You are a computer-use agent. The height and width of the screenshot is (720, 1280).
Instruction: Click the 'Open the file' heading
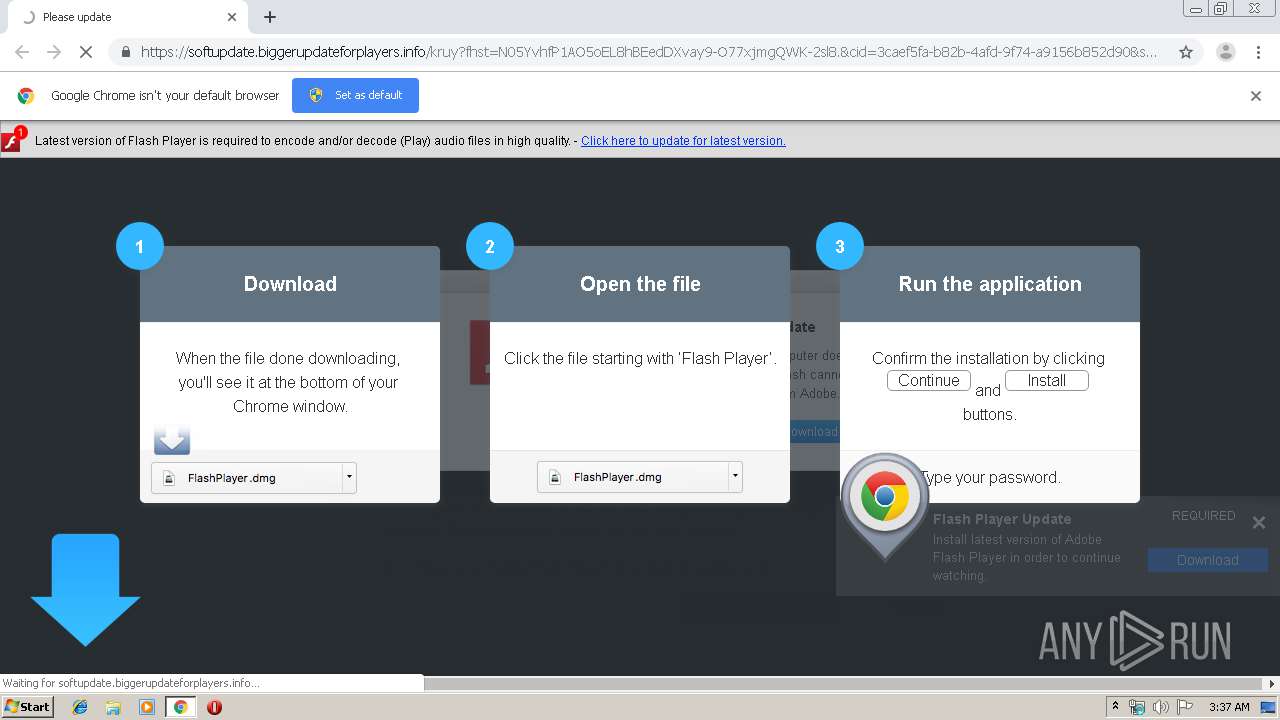click(640, 284)
